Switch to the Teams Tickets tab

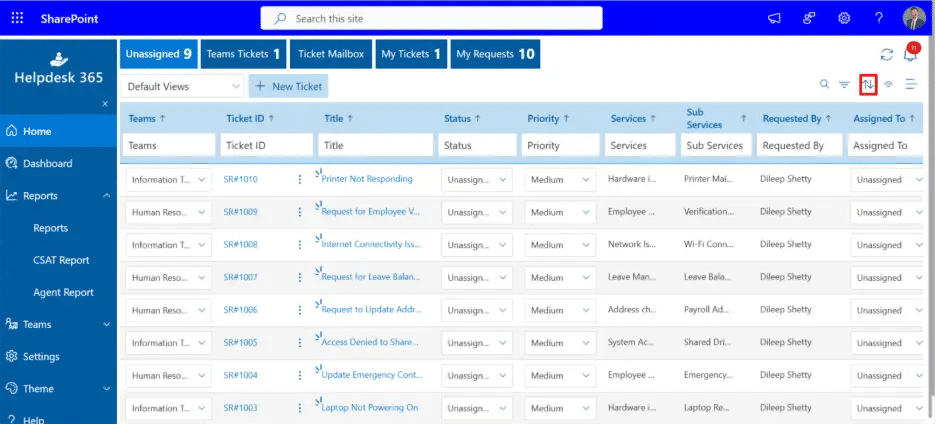244,54
